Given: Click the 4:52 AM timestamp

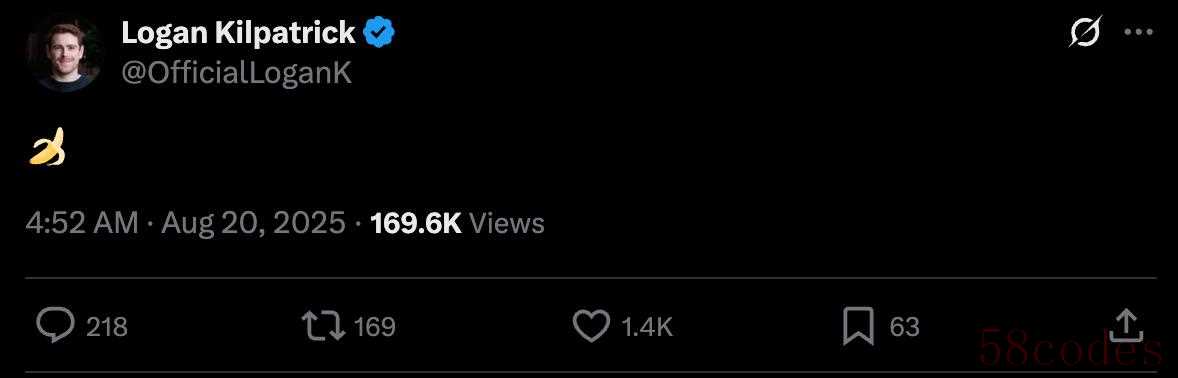Looking at the screenshot, I should pyautogui.click(x=82, y=223).
